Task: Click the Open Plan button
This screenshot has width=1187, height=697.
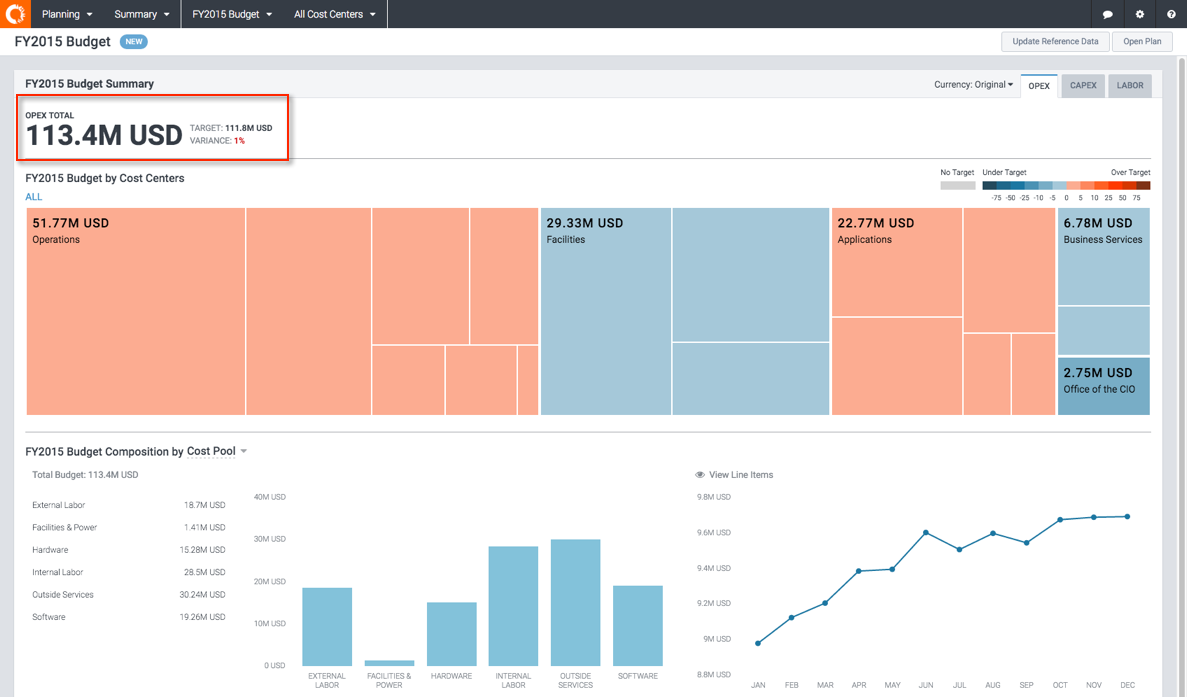Action: point(1142,42)
